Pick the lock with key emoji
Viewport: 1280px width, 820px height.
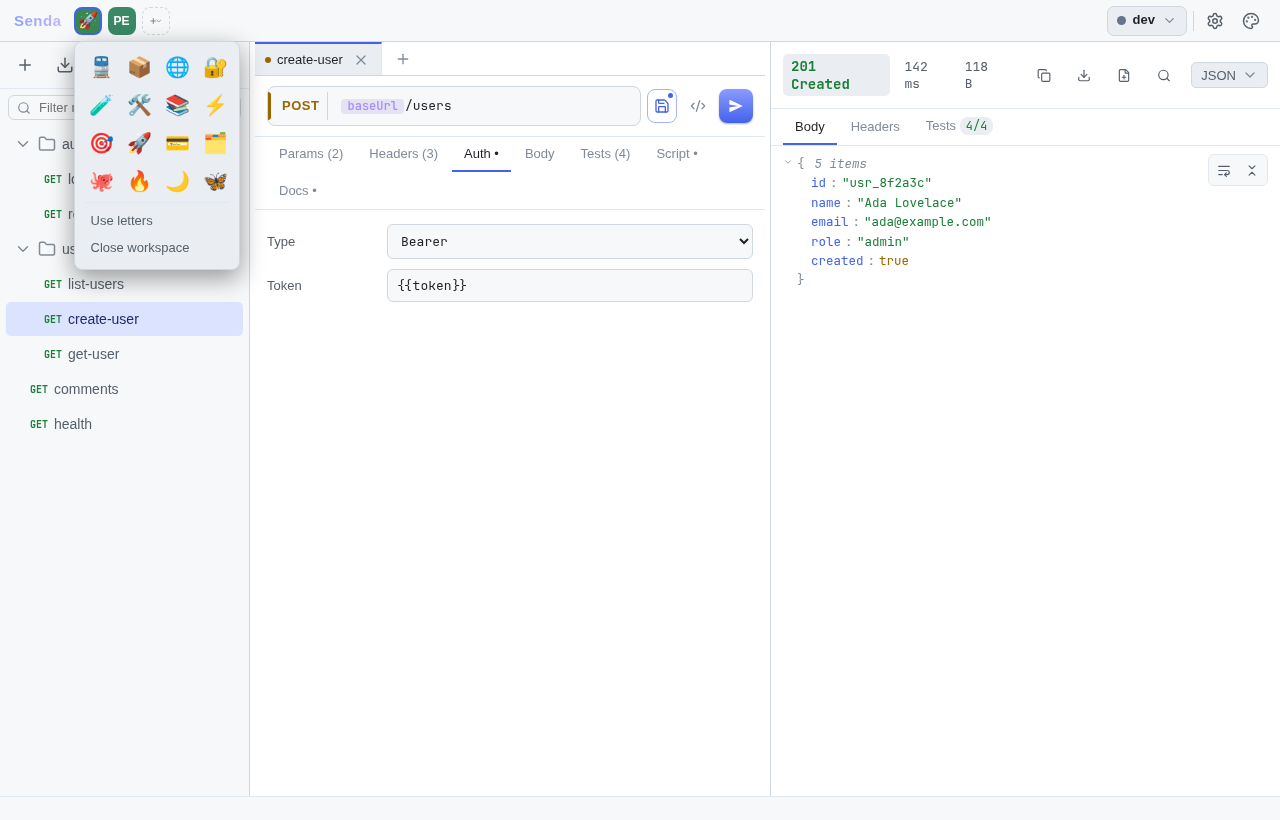pyautogui.click(x=215, y=67)
